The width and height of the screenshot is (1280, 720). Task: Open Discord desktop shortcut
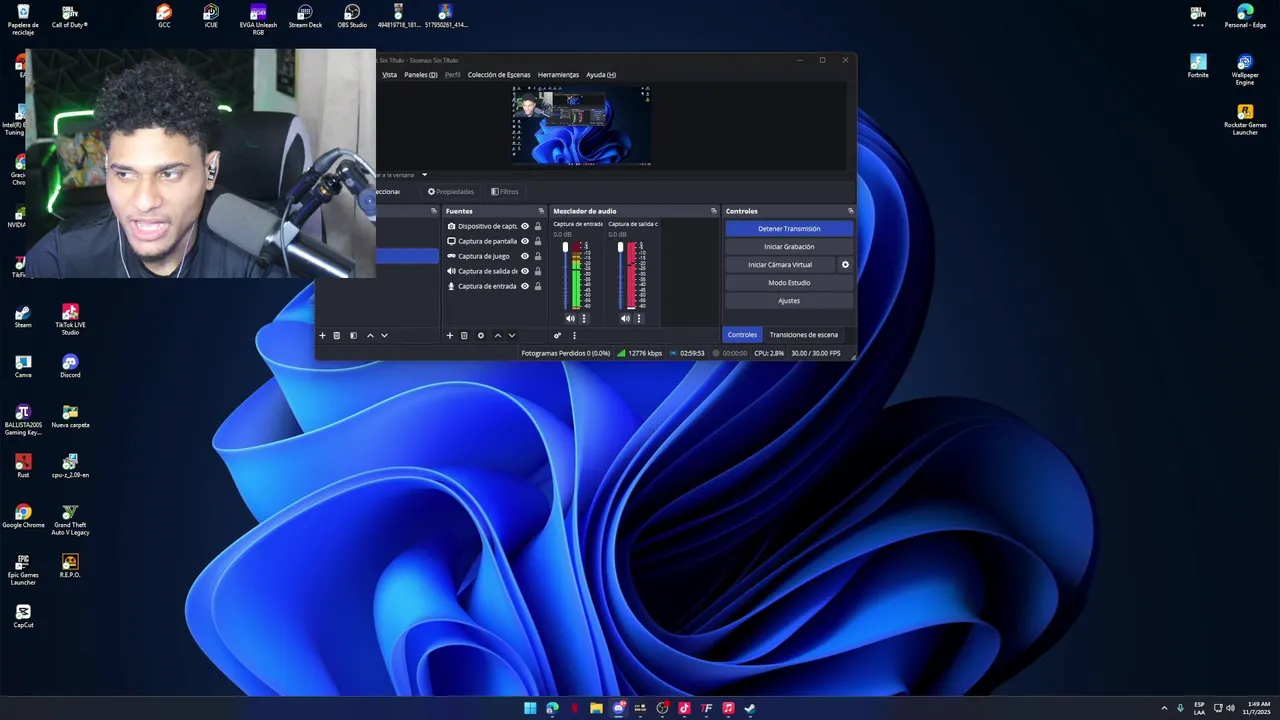click(x=70, y=366)
